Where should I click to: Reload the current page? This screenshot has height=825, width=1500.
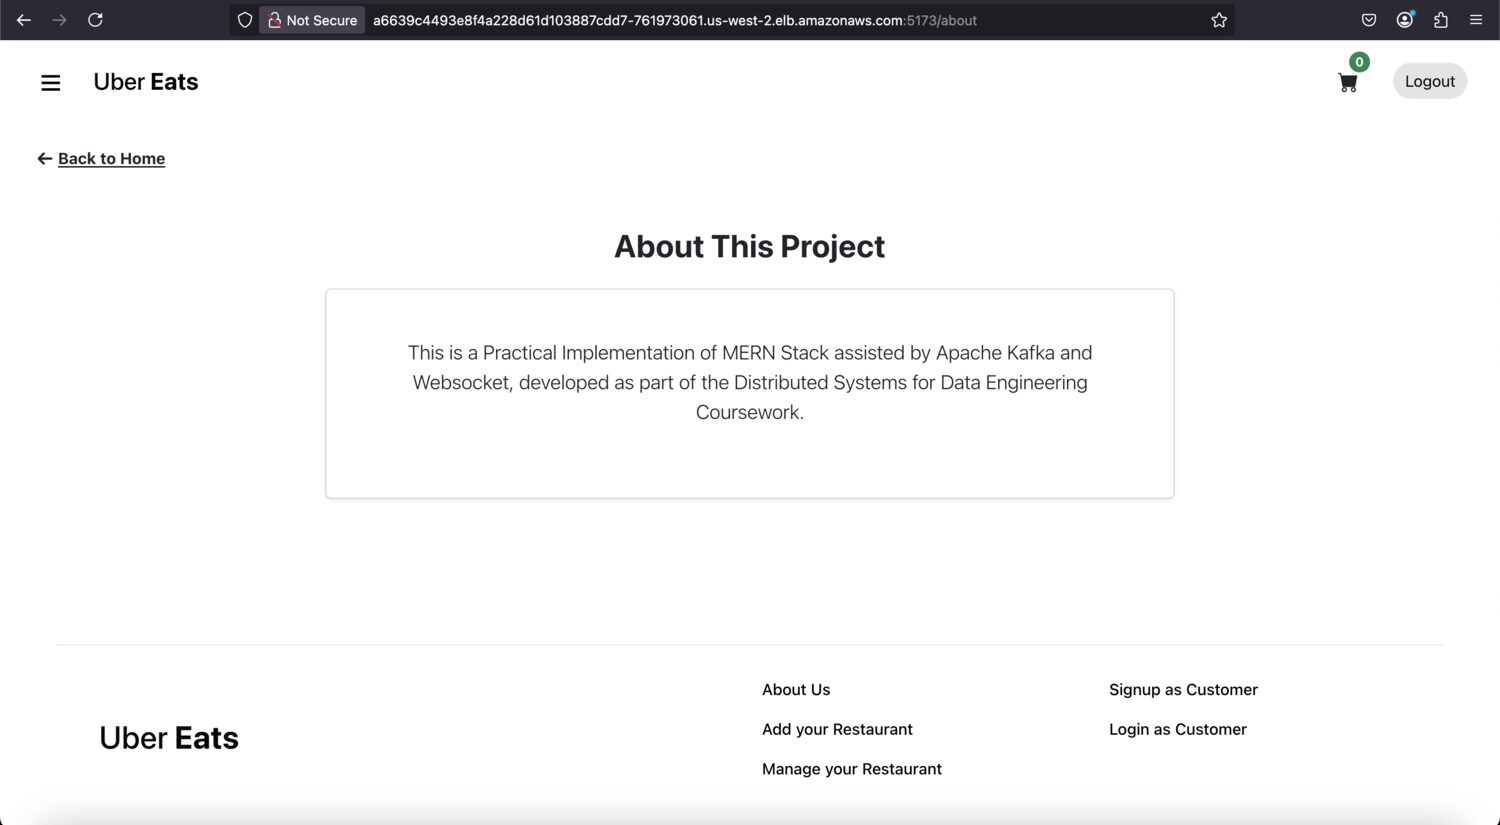point(96,20)
